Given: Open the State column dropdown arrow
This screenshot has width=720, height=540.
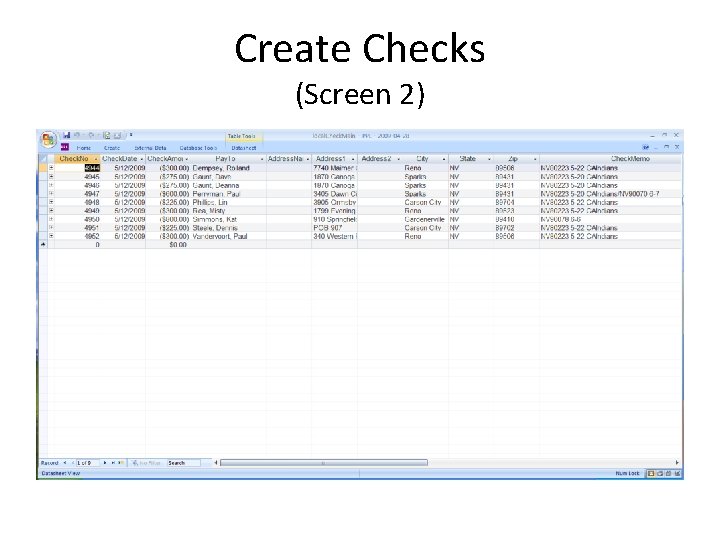Looking at the screenshot, I should click(489, 159).
